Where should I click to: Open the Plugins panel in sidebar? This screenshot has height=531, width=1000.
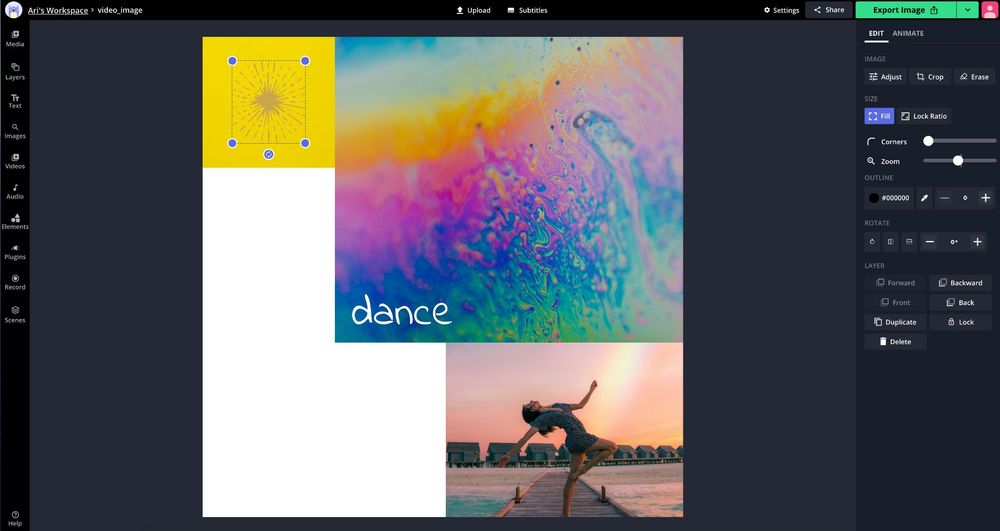coord(15,251)
